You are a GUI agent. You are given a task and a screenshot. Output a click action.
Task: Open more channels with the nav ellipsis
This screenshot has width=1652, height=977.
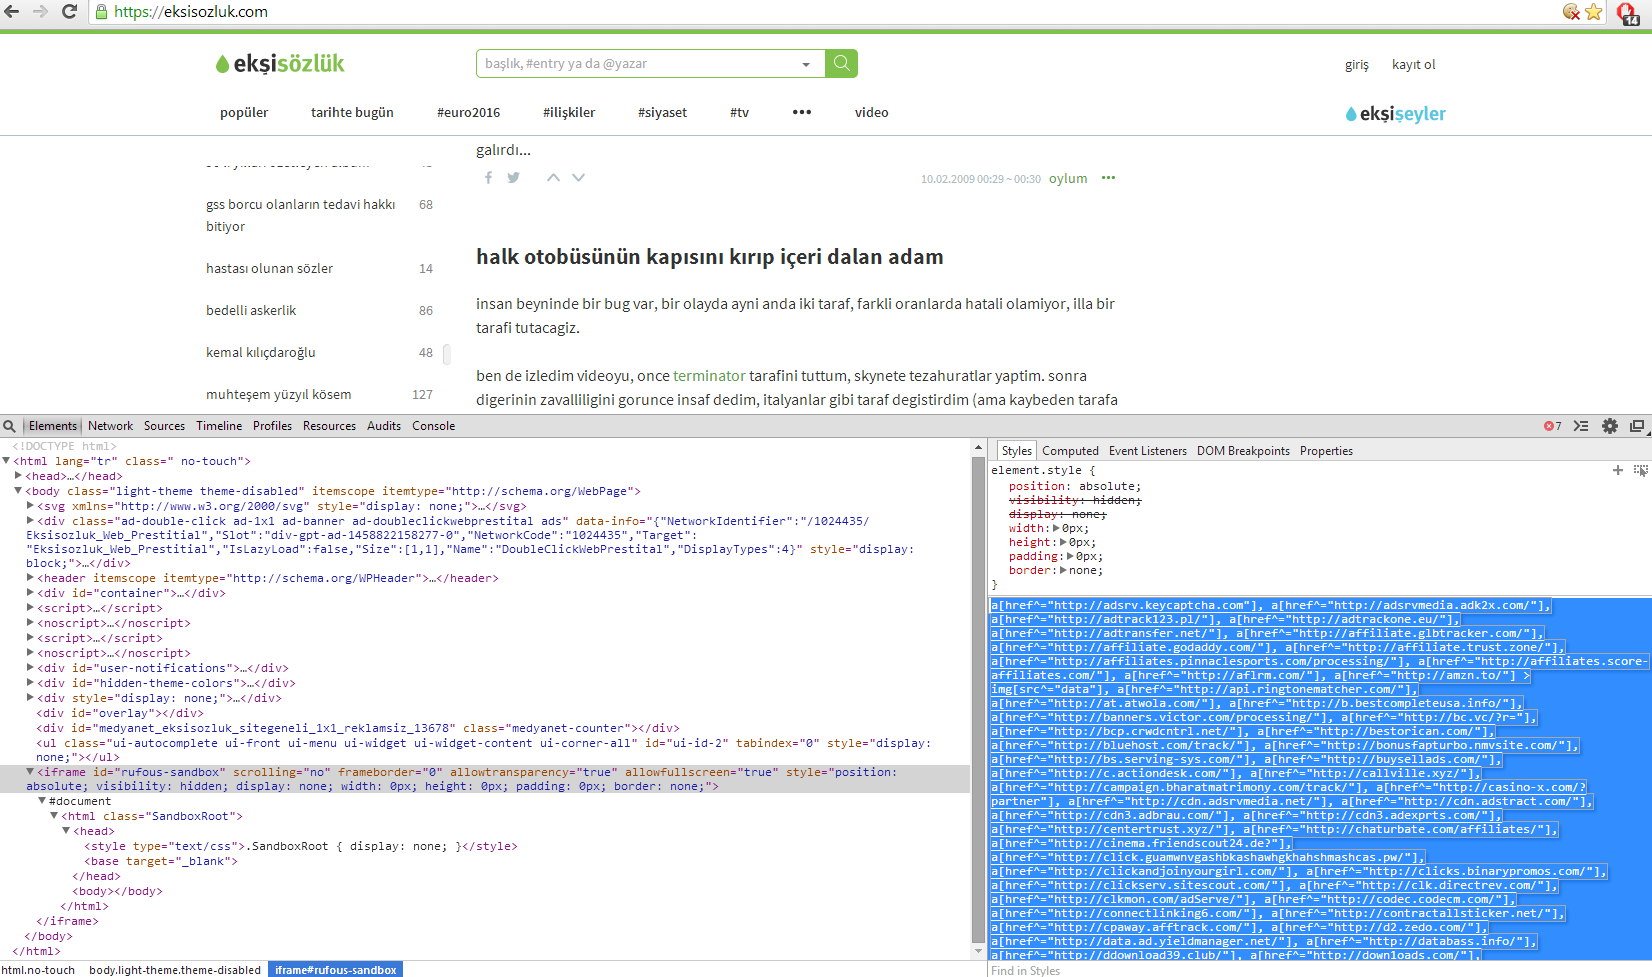click(802, 112)
